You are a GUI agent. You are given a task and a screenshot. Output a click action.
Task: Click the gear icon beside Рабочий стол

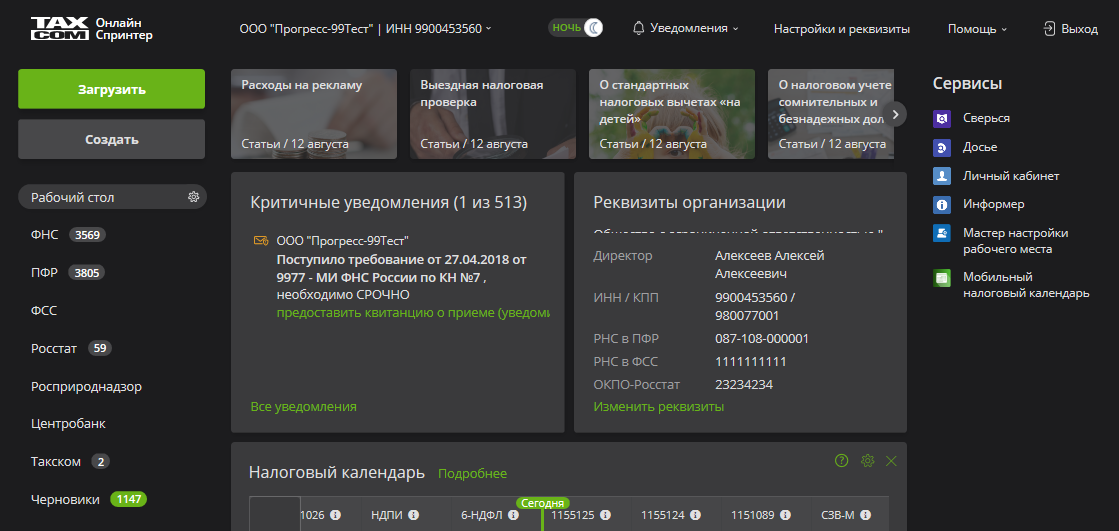[194, 197]
